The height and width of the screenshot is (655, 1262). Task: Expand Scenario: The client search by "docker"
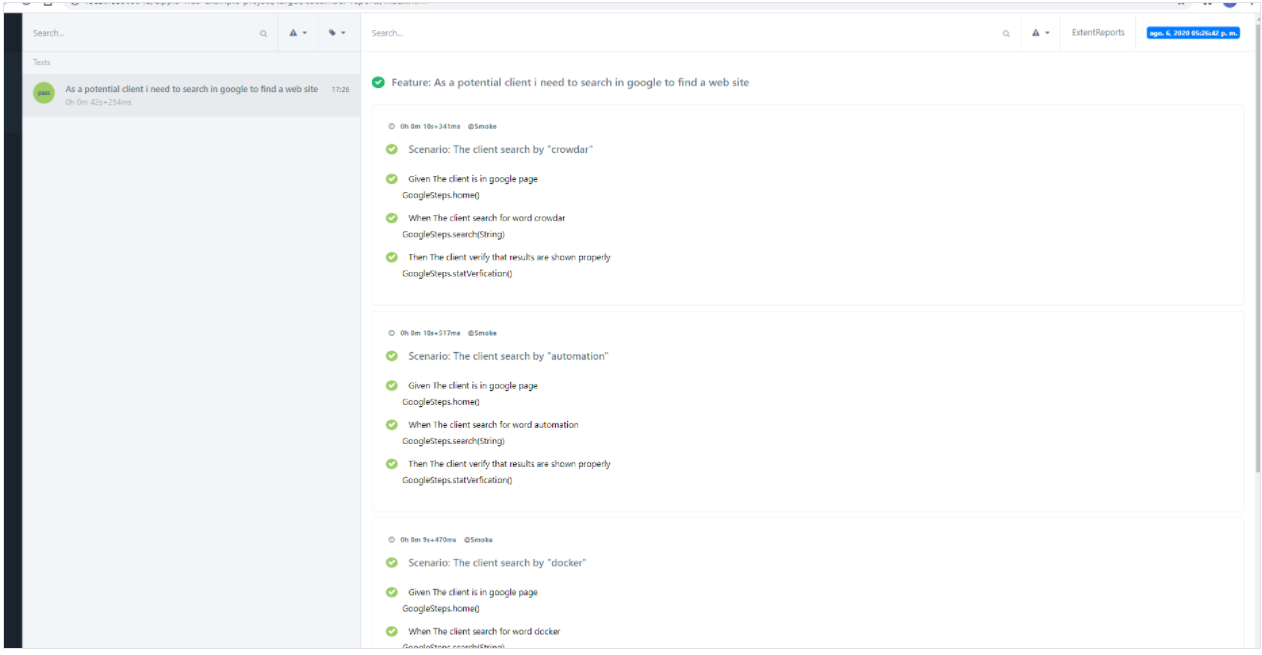[x=497, y=563]
